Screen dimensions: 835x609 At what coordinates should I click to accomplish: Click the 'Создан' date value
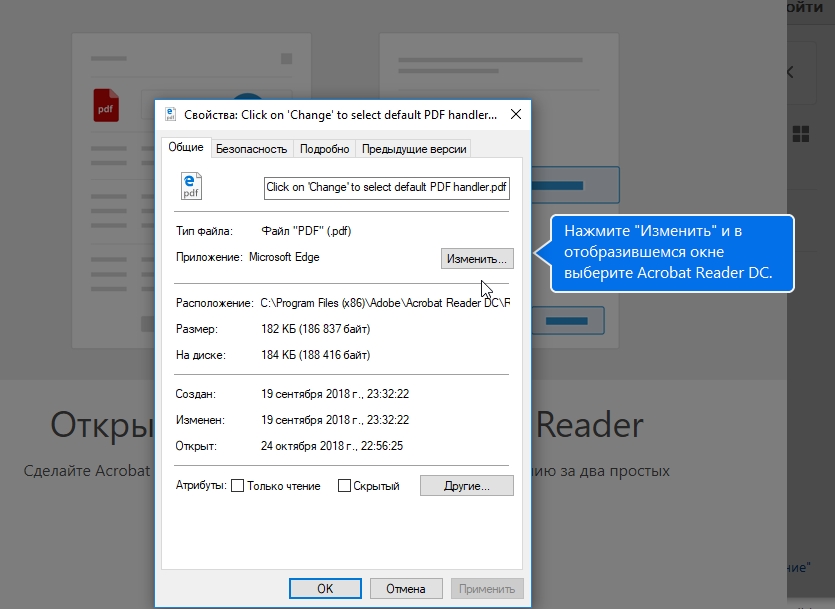point(335,394)
